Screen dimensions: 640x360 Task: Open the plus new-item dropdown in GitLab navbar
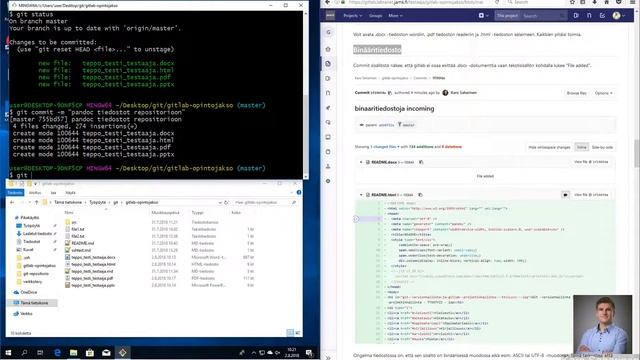point(483,16)
